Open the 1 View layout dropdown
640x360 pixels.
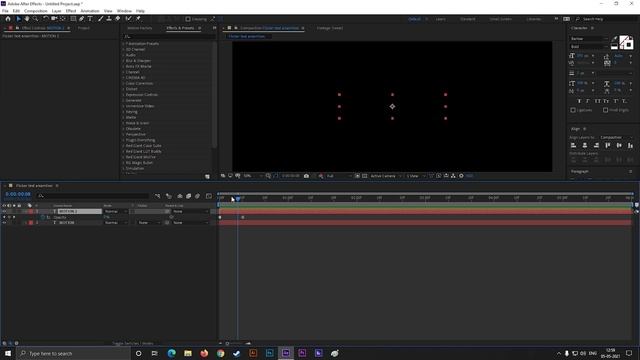pyautogui.click(x=416, y=176)
